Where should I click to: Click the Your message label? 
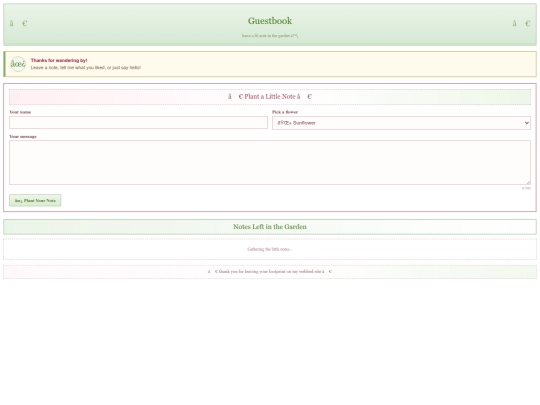(23, 137)
